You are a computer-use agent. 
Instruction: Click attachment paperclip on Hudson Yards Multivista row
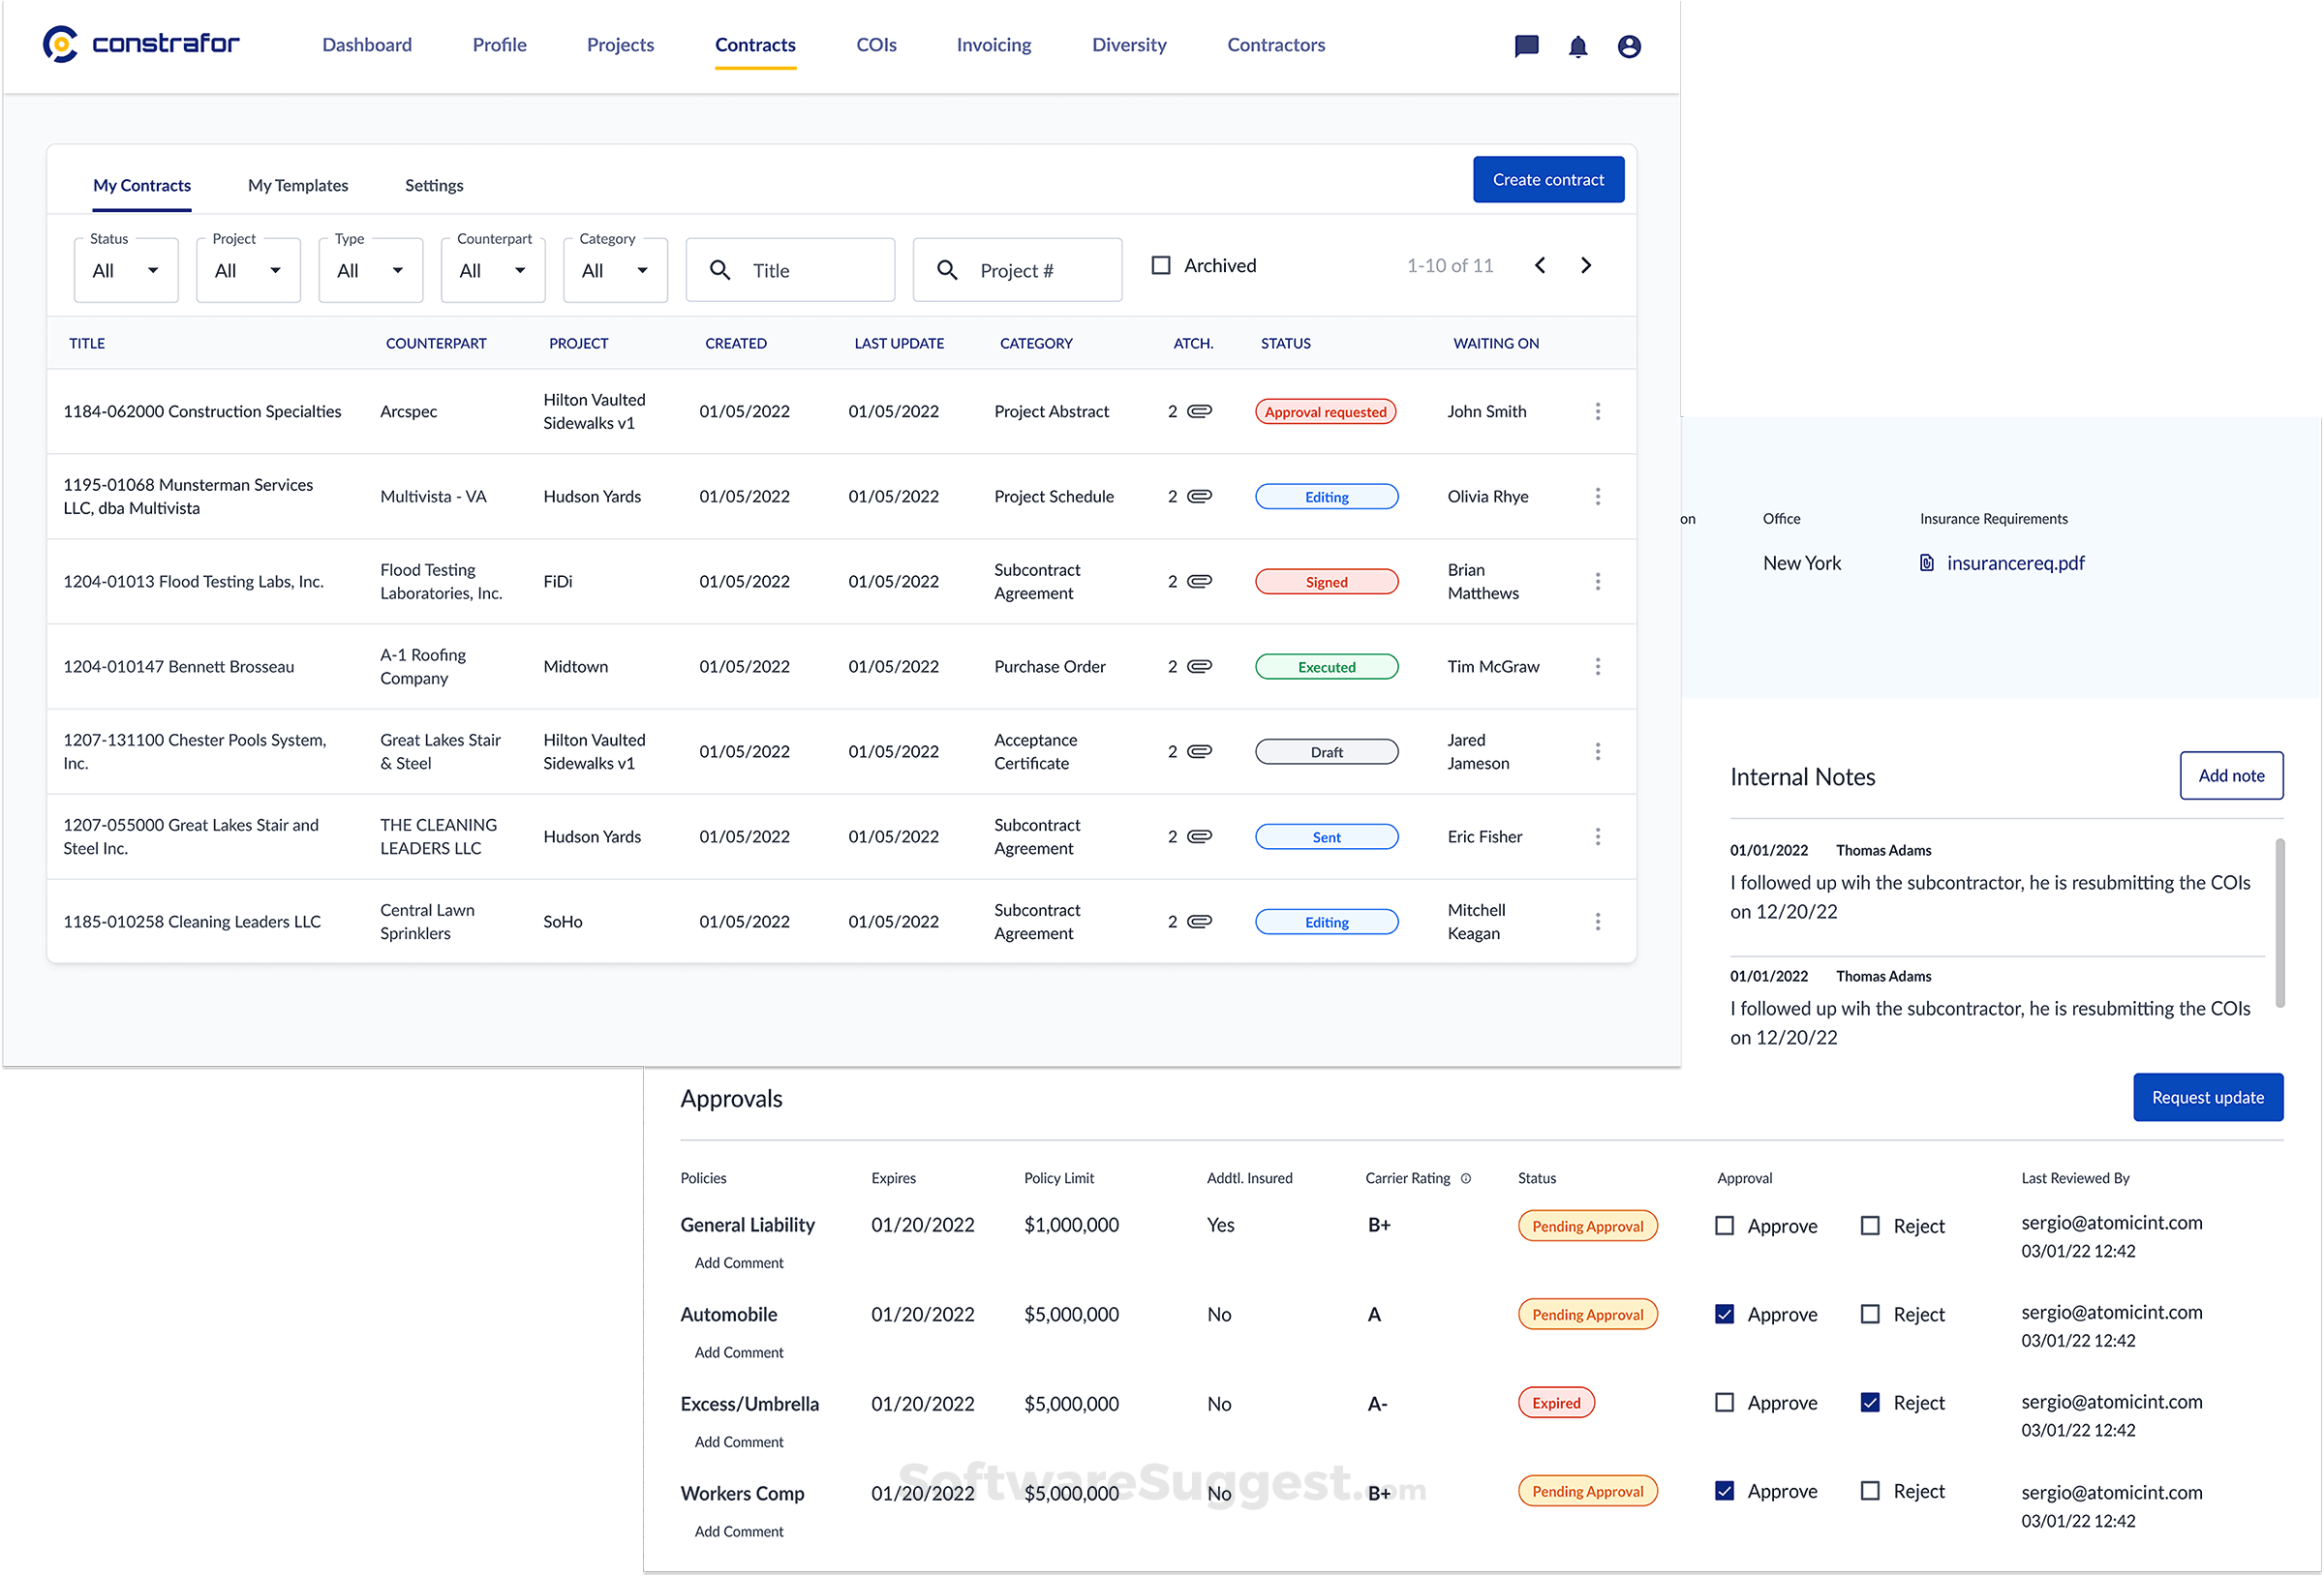coord(1199,496)
